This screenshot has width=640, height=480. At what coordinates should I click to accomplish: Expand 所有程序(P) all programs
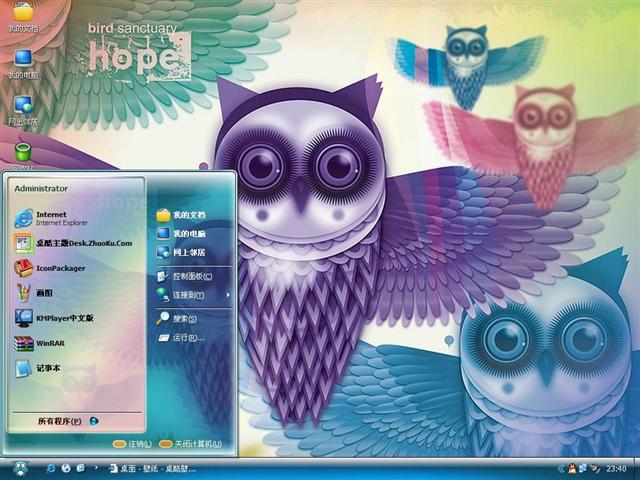(x=68, y=421)
